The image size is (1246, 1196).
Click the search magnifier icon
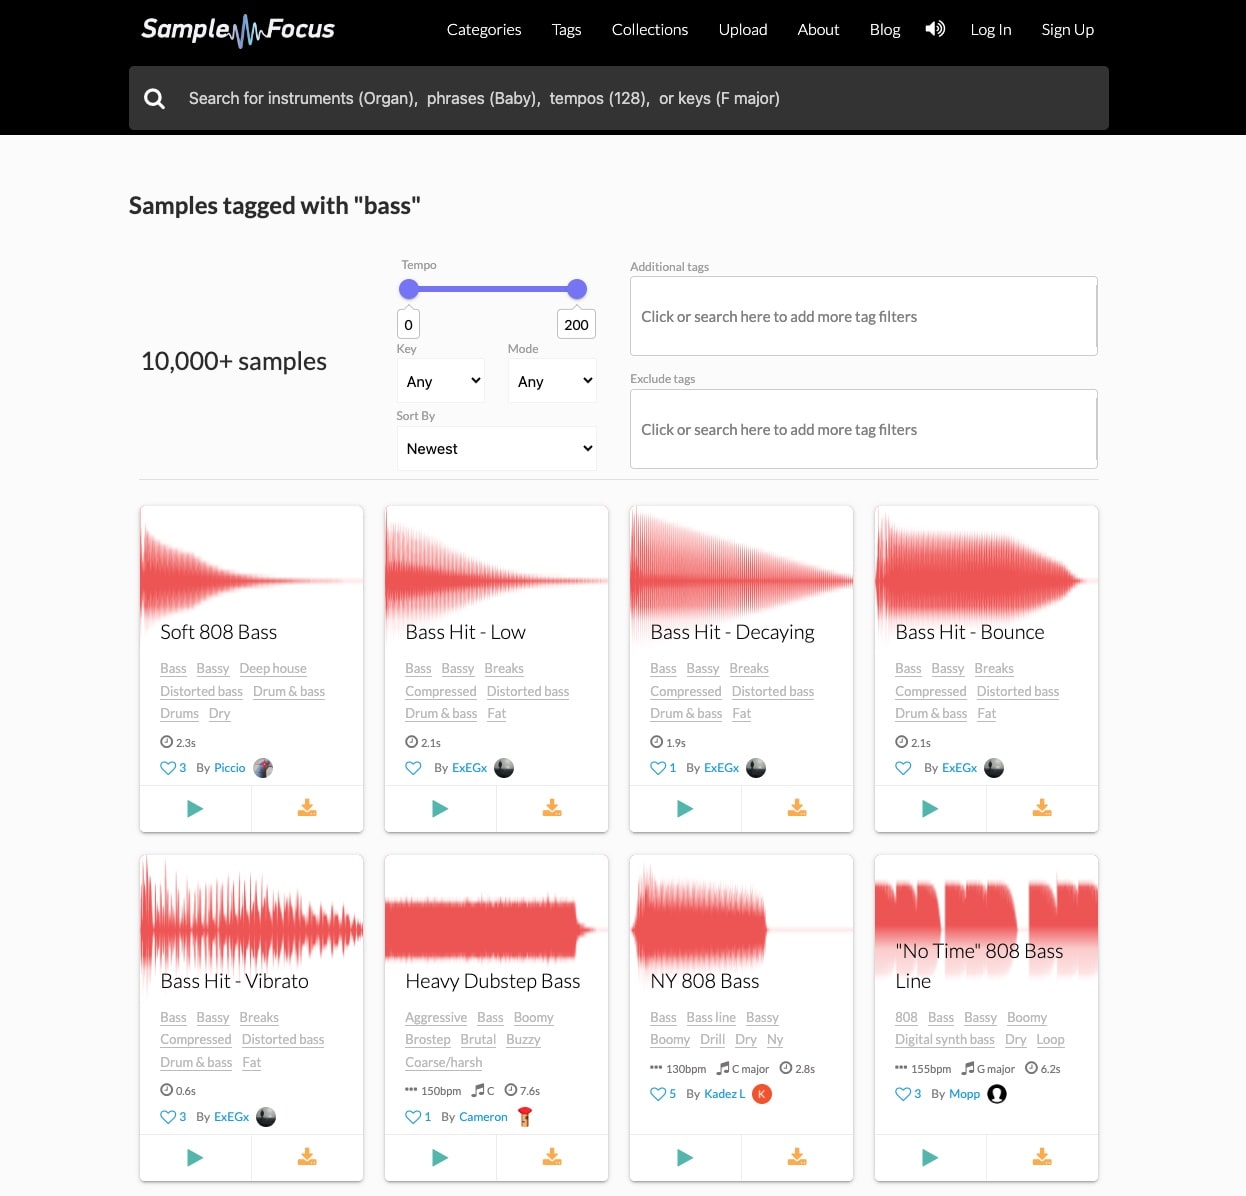154,98
